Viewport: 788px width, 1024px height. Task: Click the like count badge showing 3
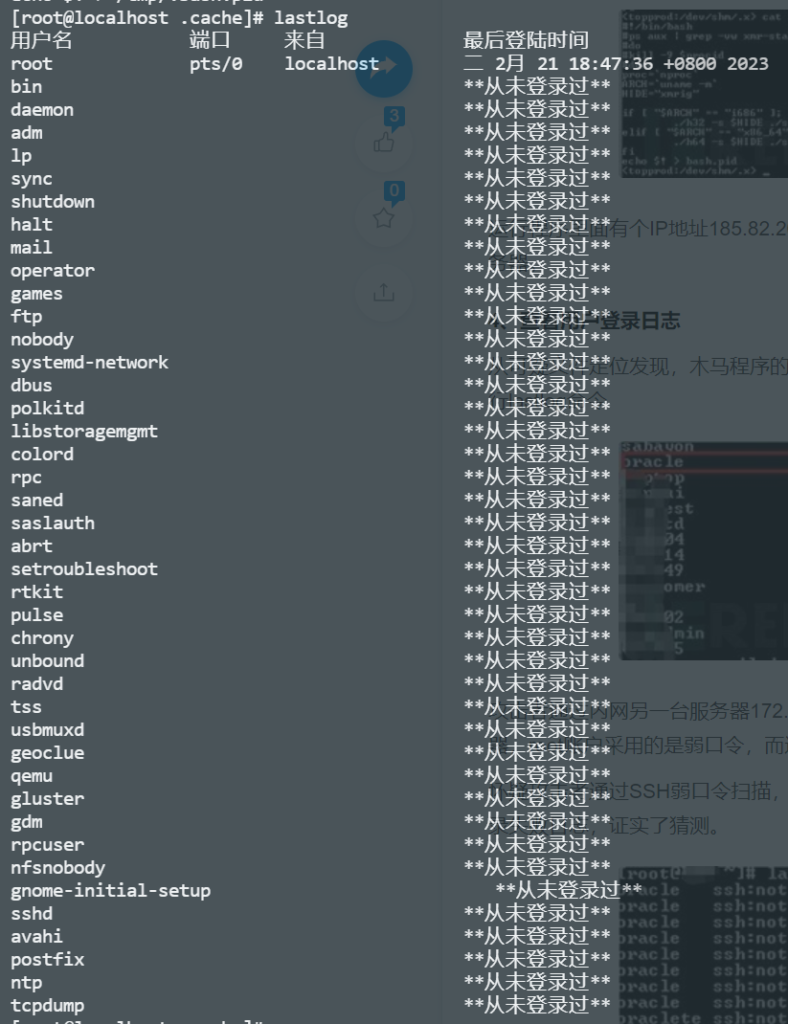[x=394, y=117]
